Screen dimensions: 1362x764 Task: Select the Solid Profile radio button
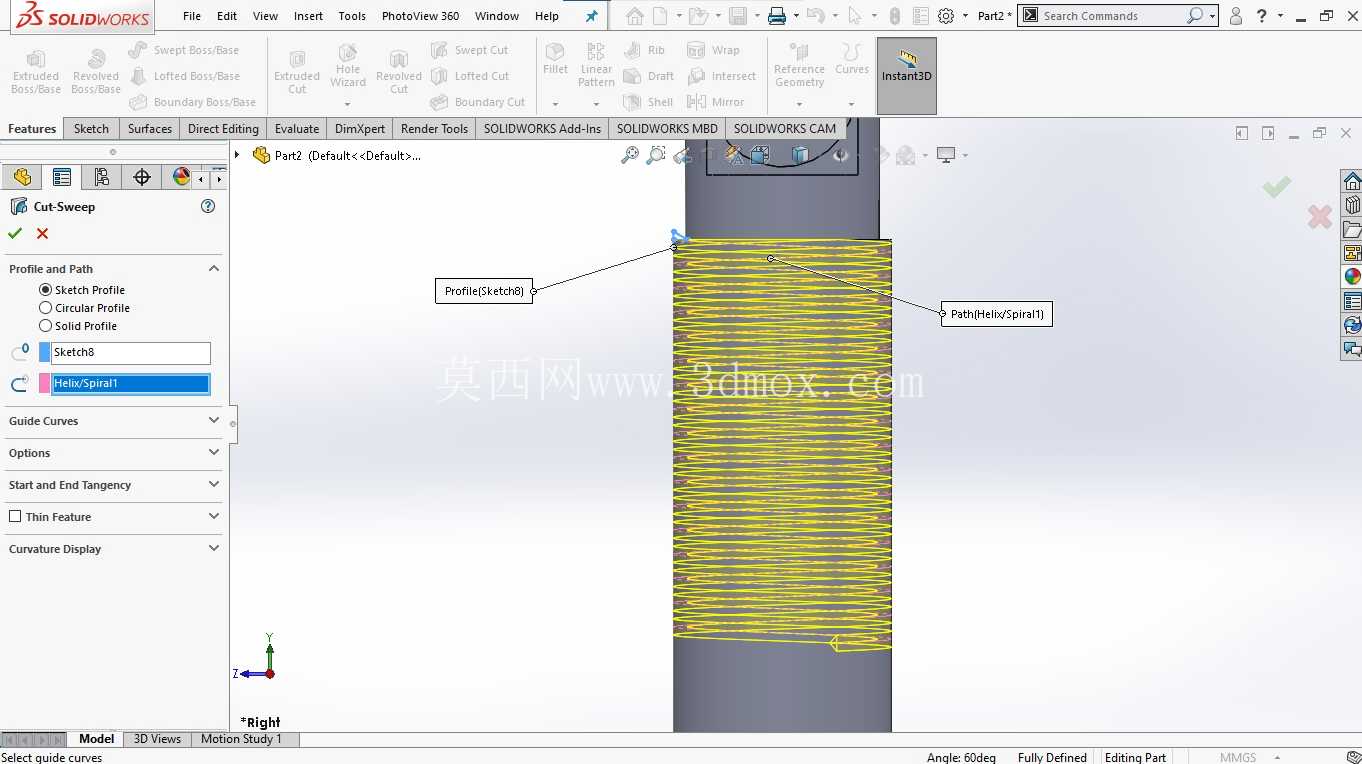point(45,326)
